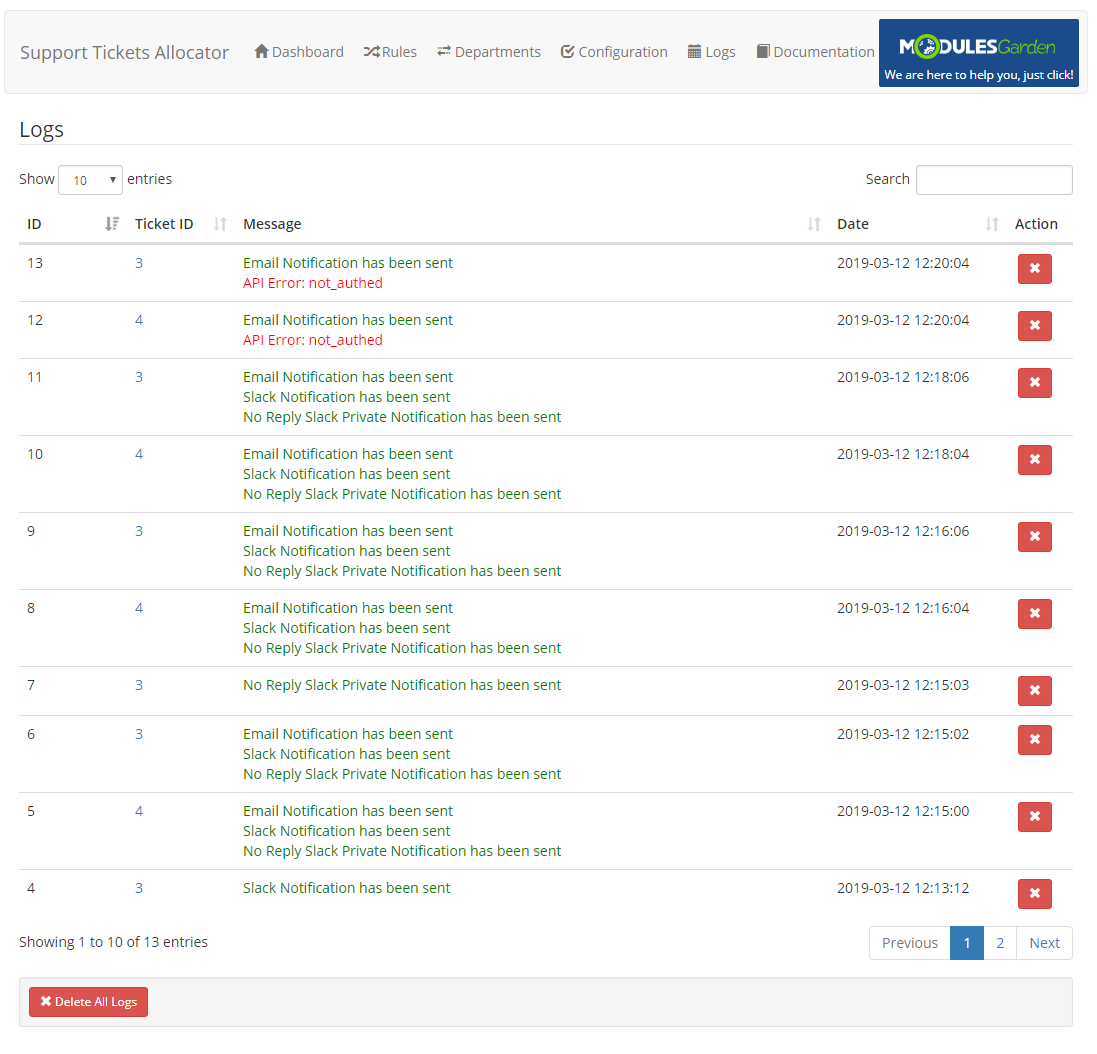
Task: Click date 2019-03-12 12:15:03
Action: click(903, 685)
